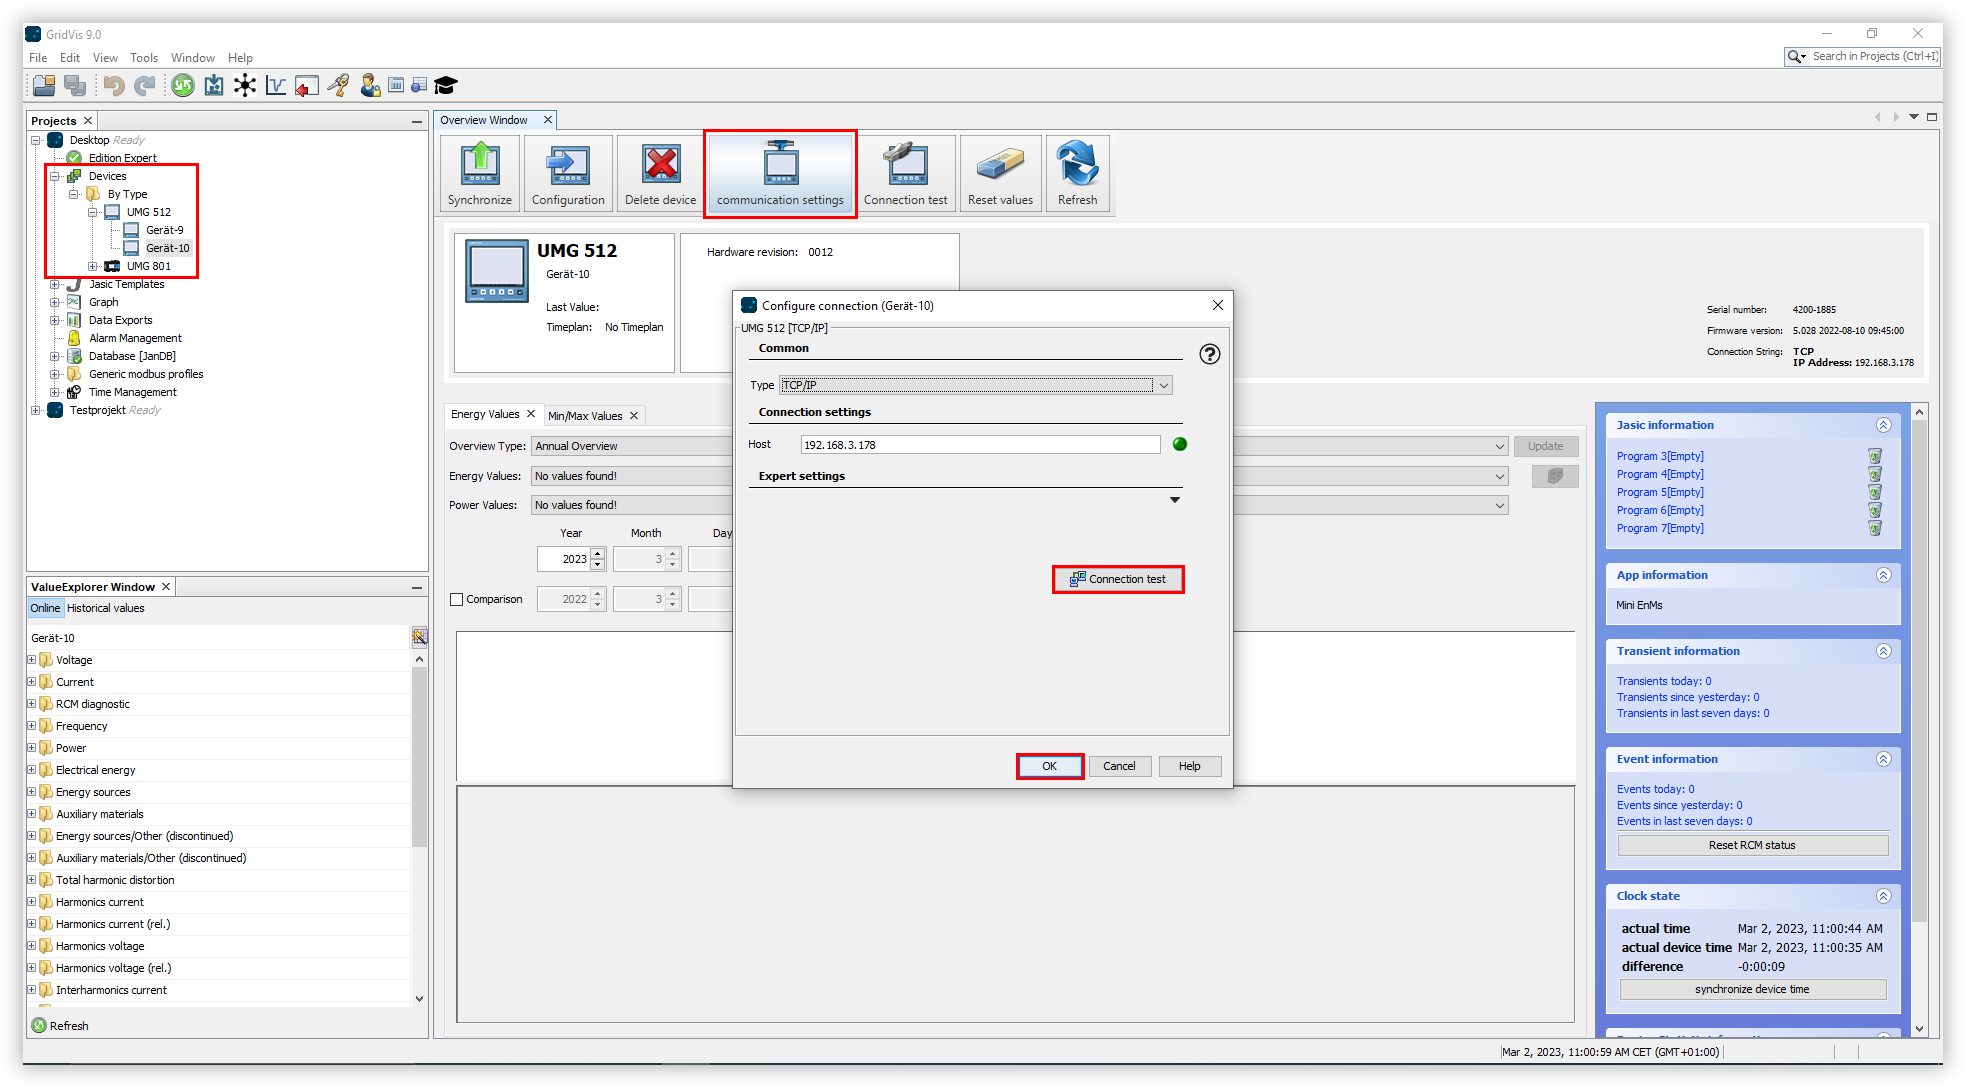Click the Reset values eraser icon
This screenshot has width=1966, height=1088.
pyautogui.click(x=1000, y=172)
